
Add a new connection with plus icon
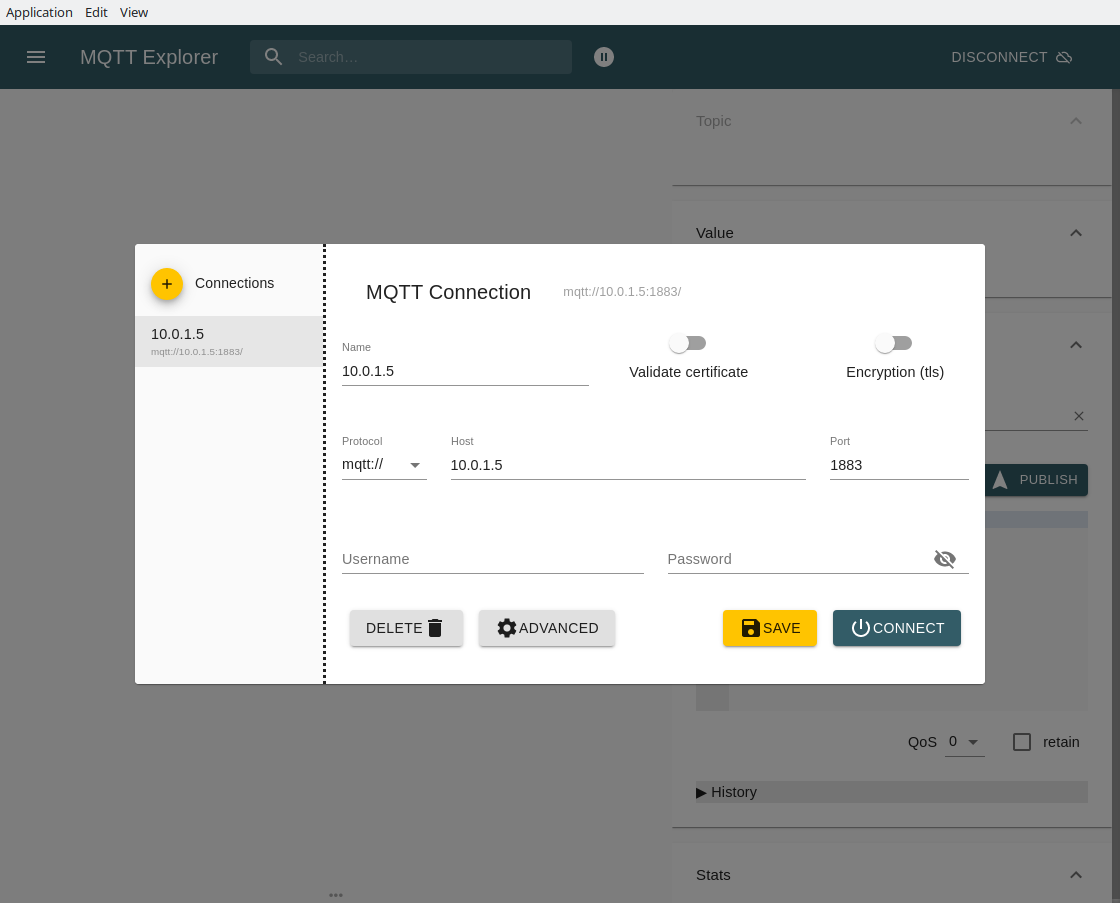[x=167, y=284]
